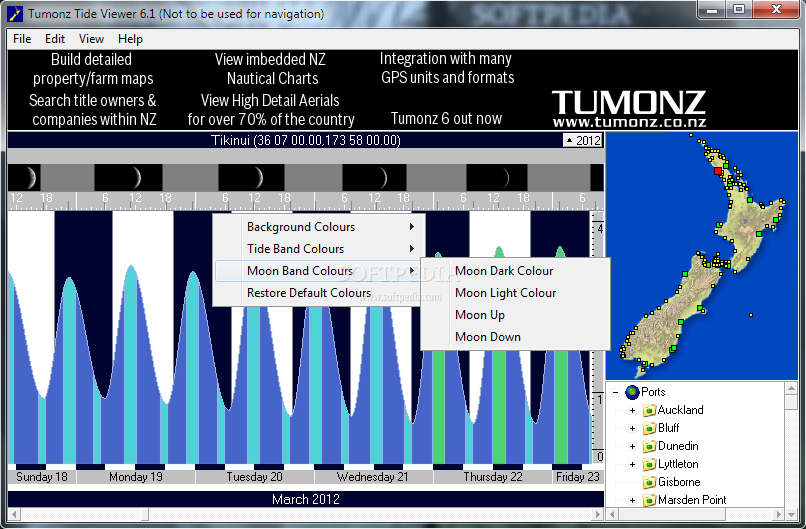
Task: Click the Monday 19 day label
Action: click(136, 477)
